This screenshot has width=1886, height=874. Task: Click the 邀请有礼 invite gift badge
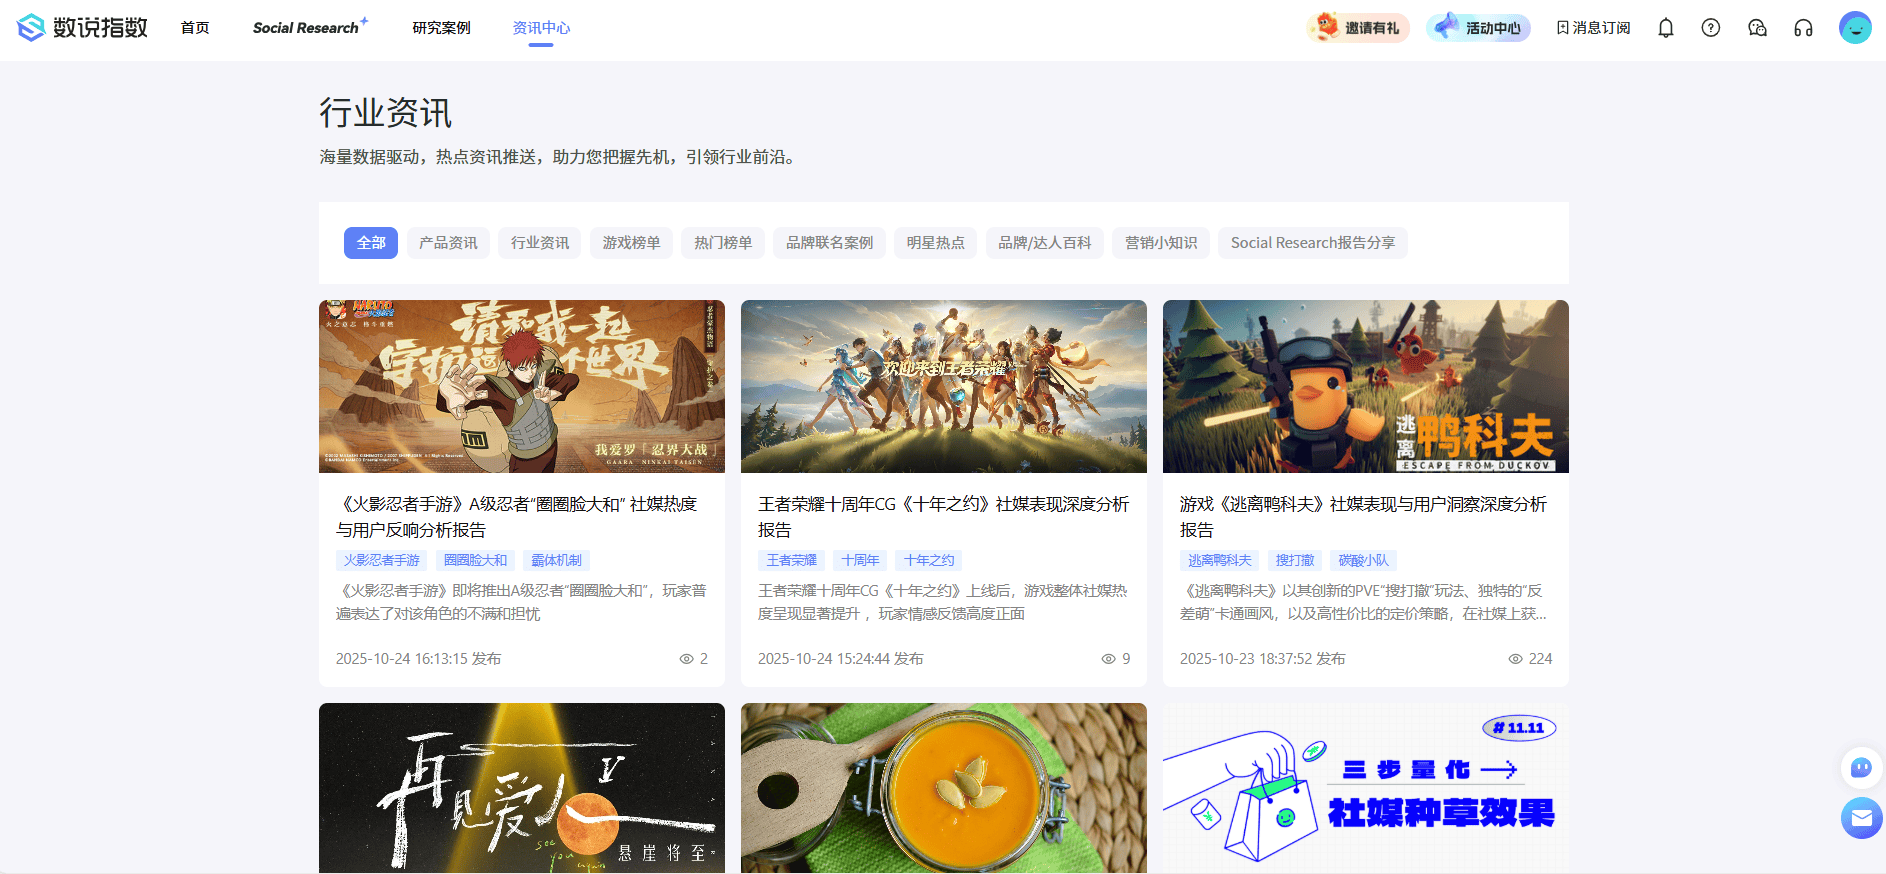(x=1358, y=28)
